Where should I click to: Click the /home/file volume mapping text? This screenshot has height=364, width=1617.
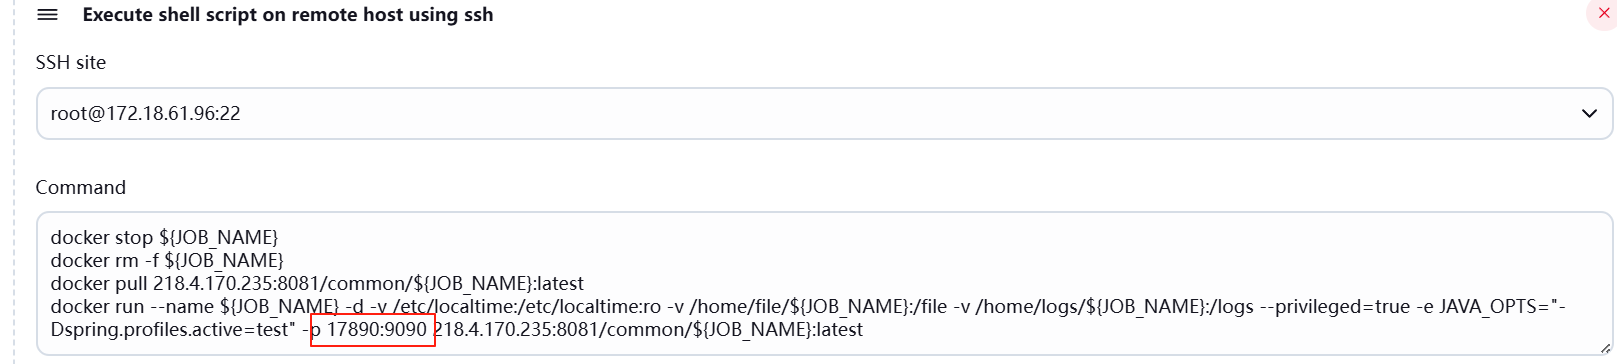tap(820, 306)
